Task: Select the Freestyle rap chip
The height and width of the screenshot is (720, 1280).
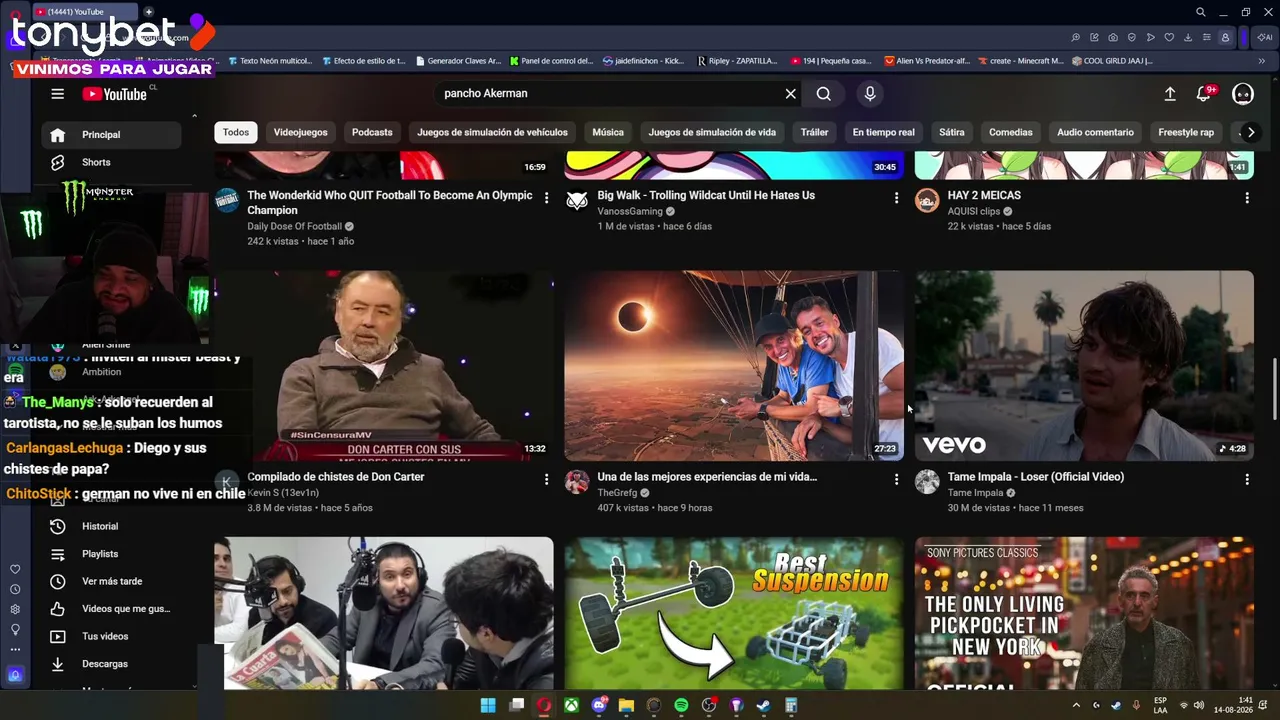Action: pyautogui.click(x=1186, y=132)
